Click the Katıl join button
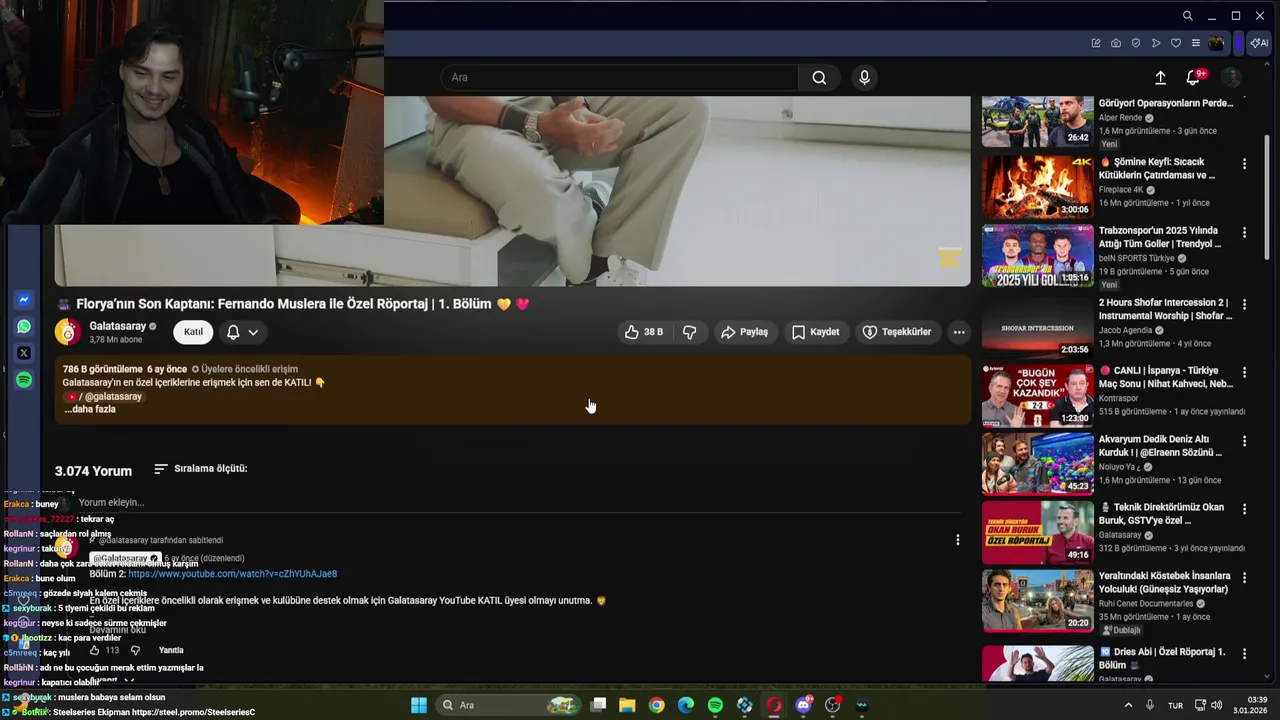 click(x=193, y=332)
